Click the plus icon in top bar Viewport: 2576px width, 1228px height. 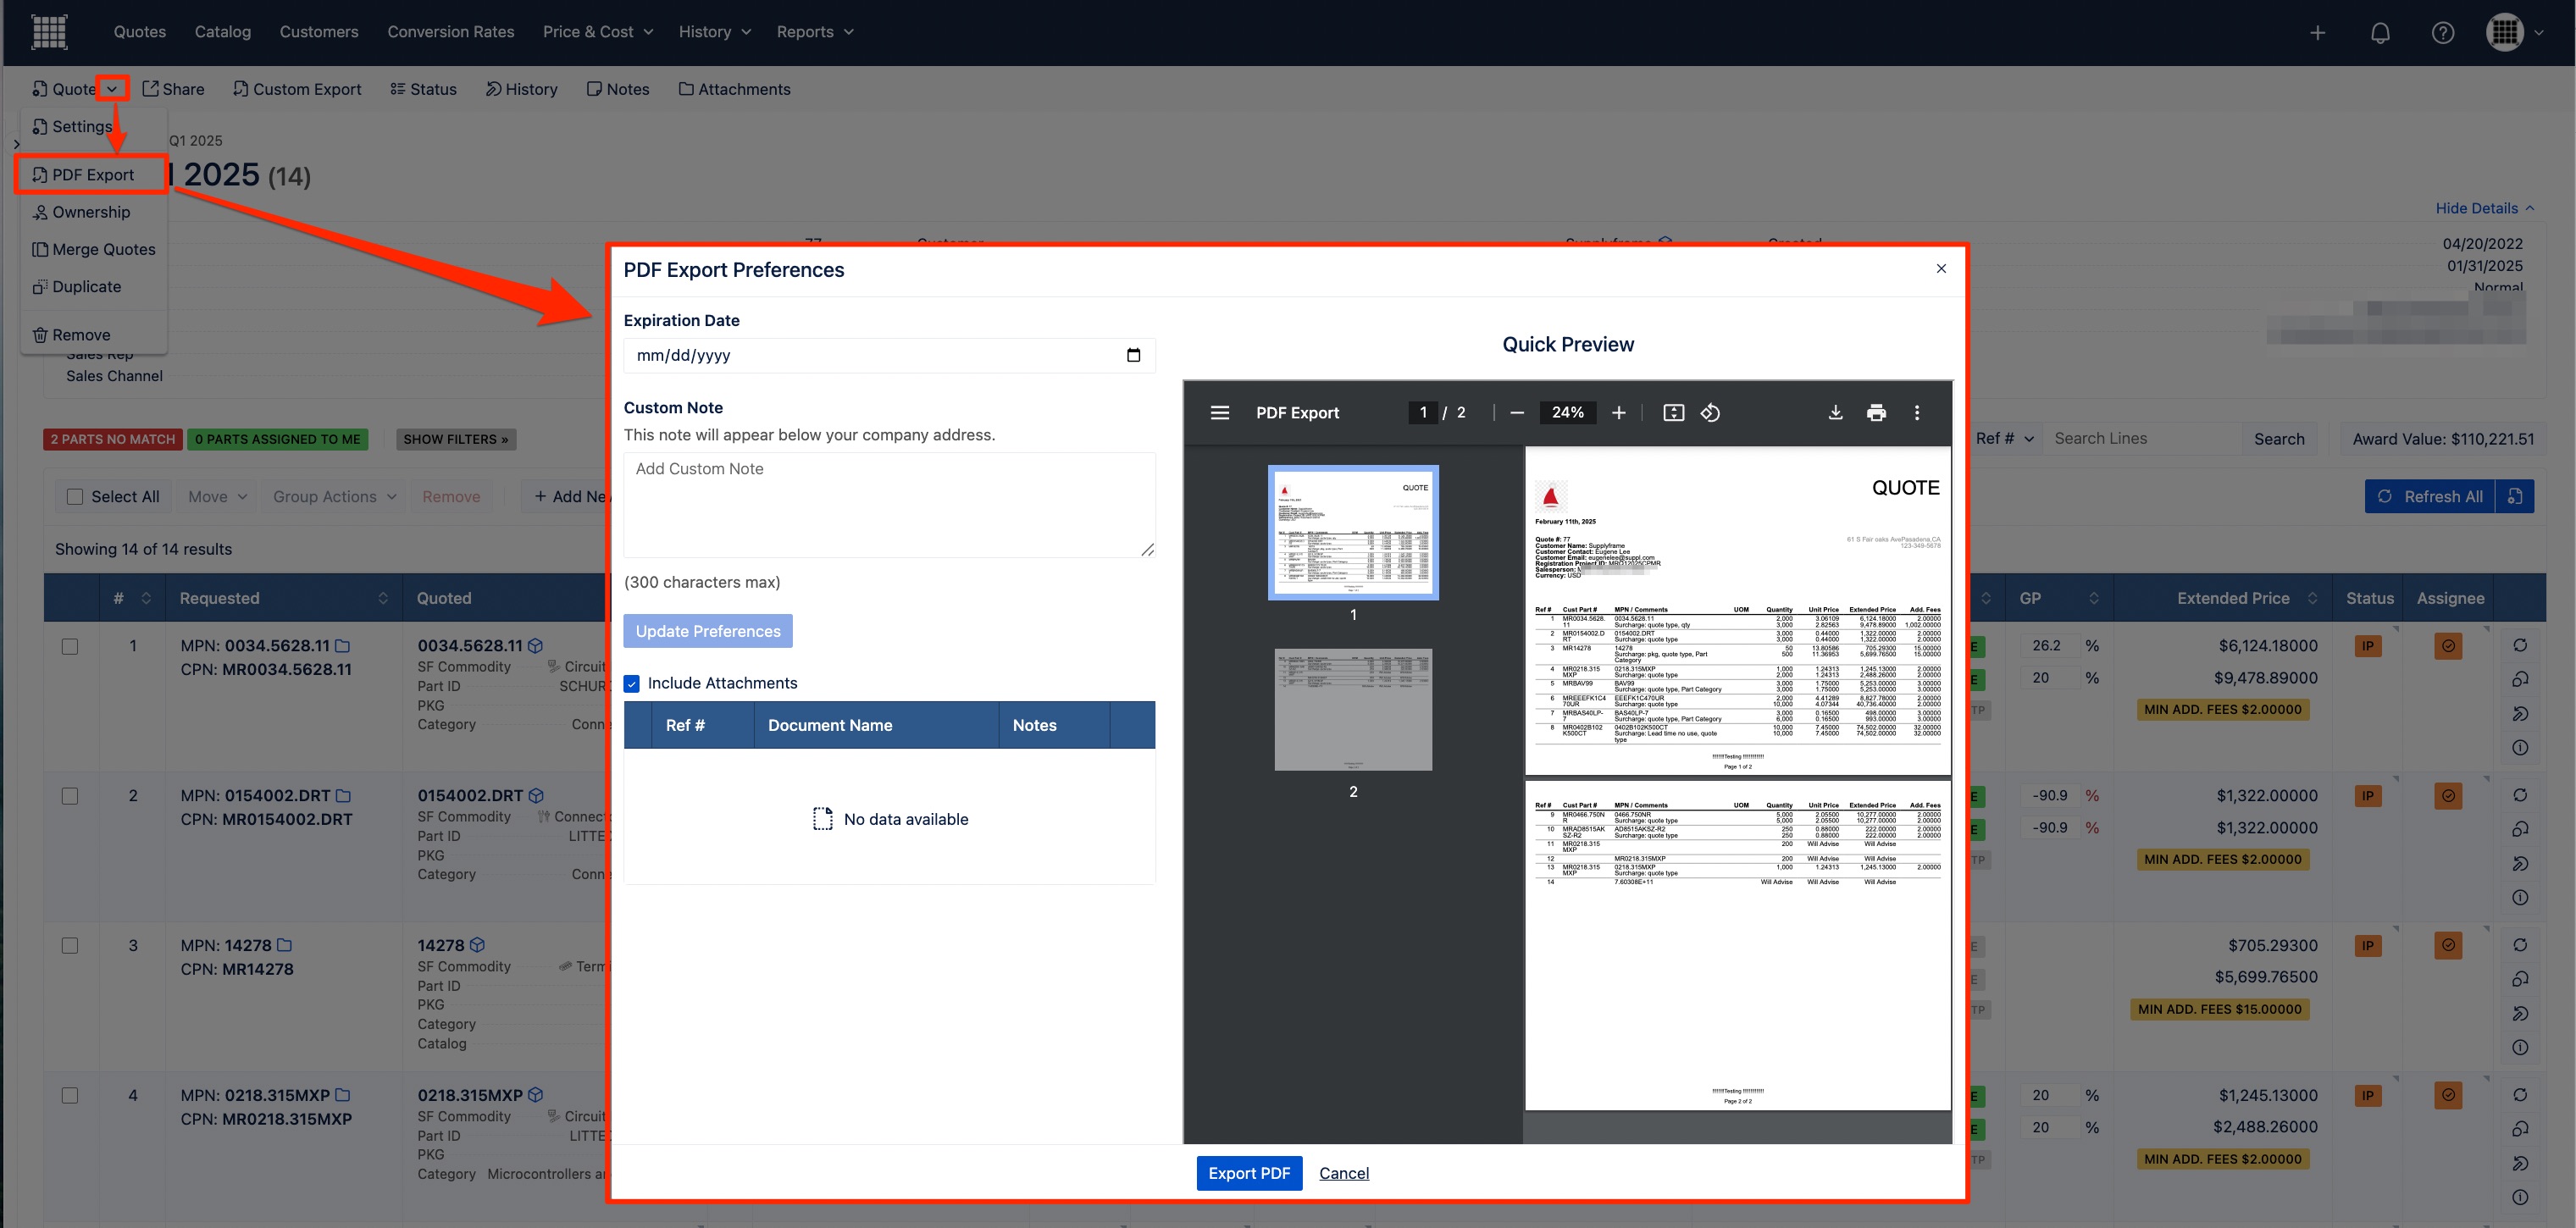tap(2317, 33)
